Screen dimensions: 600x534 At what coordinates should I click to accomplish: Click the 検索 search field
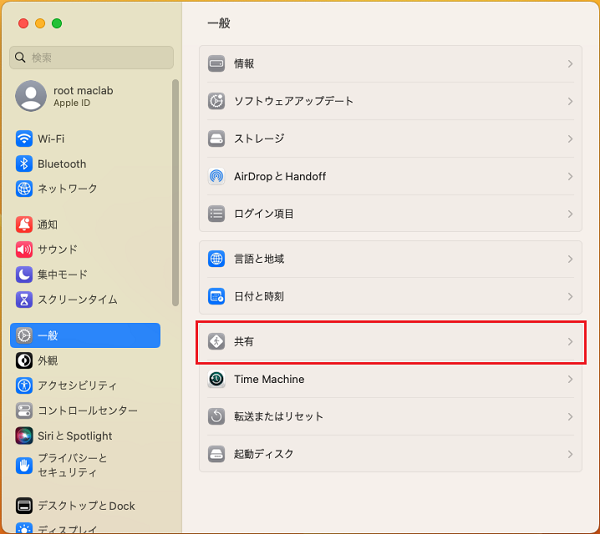[91, 57]
